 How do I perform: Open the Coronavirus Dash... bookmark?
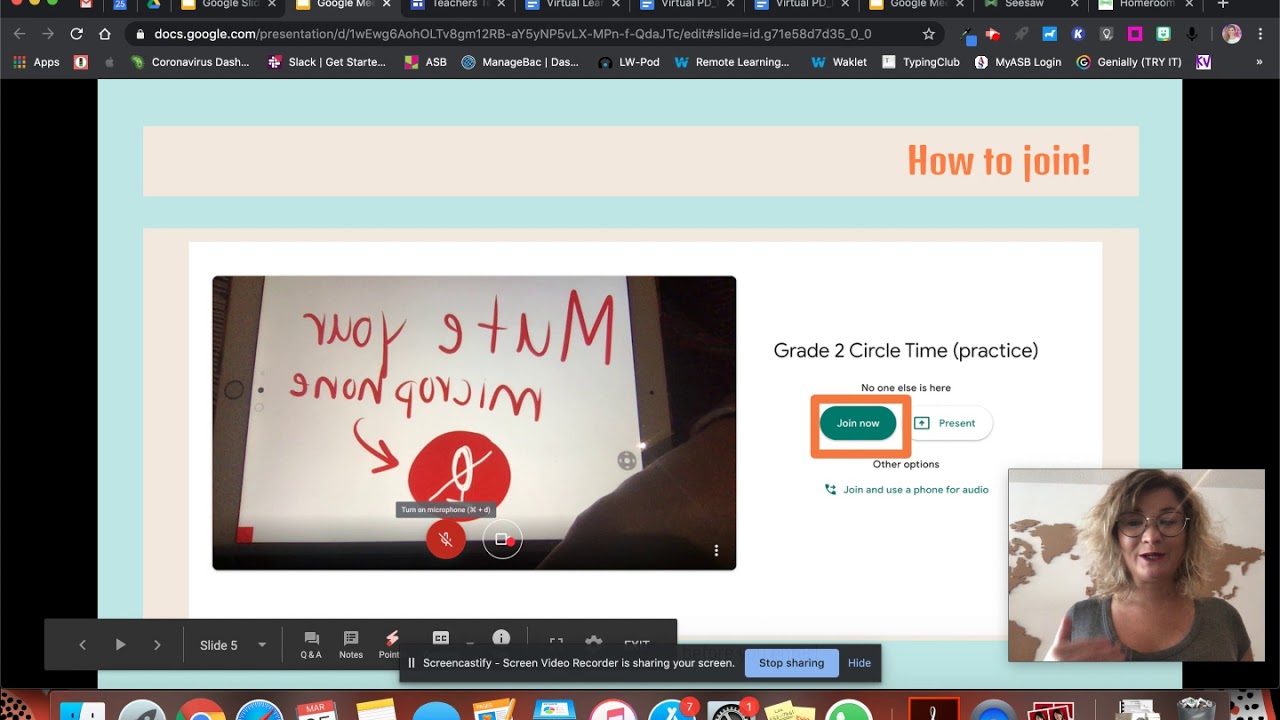pyautogui.click(x=190, y=62)
